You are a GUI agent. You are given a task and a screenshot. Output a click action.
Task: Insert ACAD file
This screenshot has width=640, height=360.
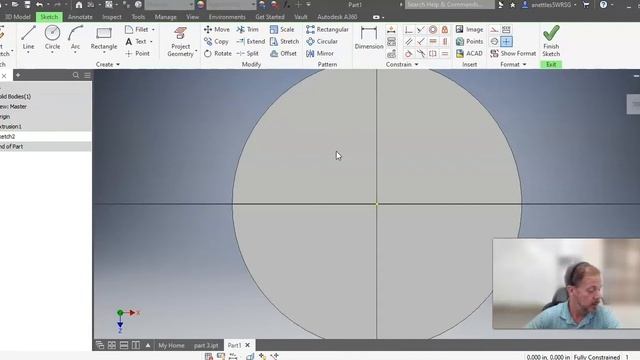click(x=469, y=53)
